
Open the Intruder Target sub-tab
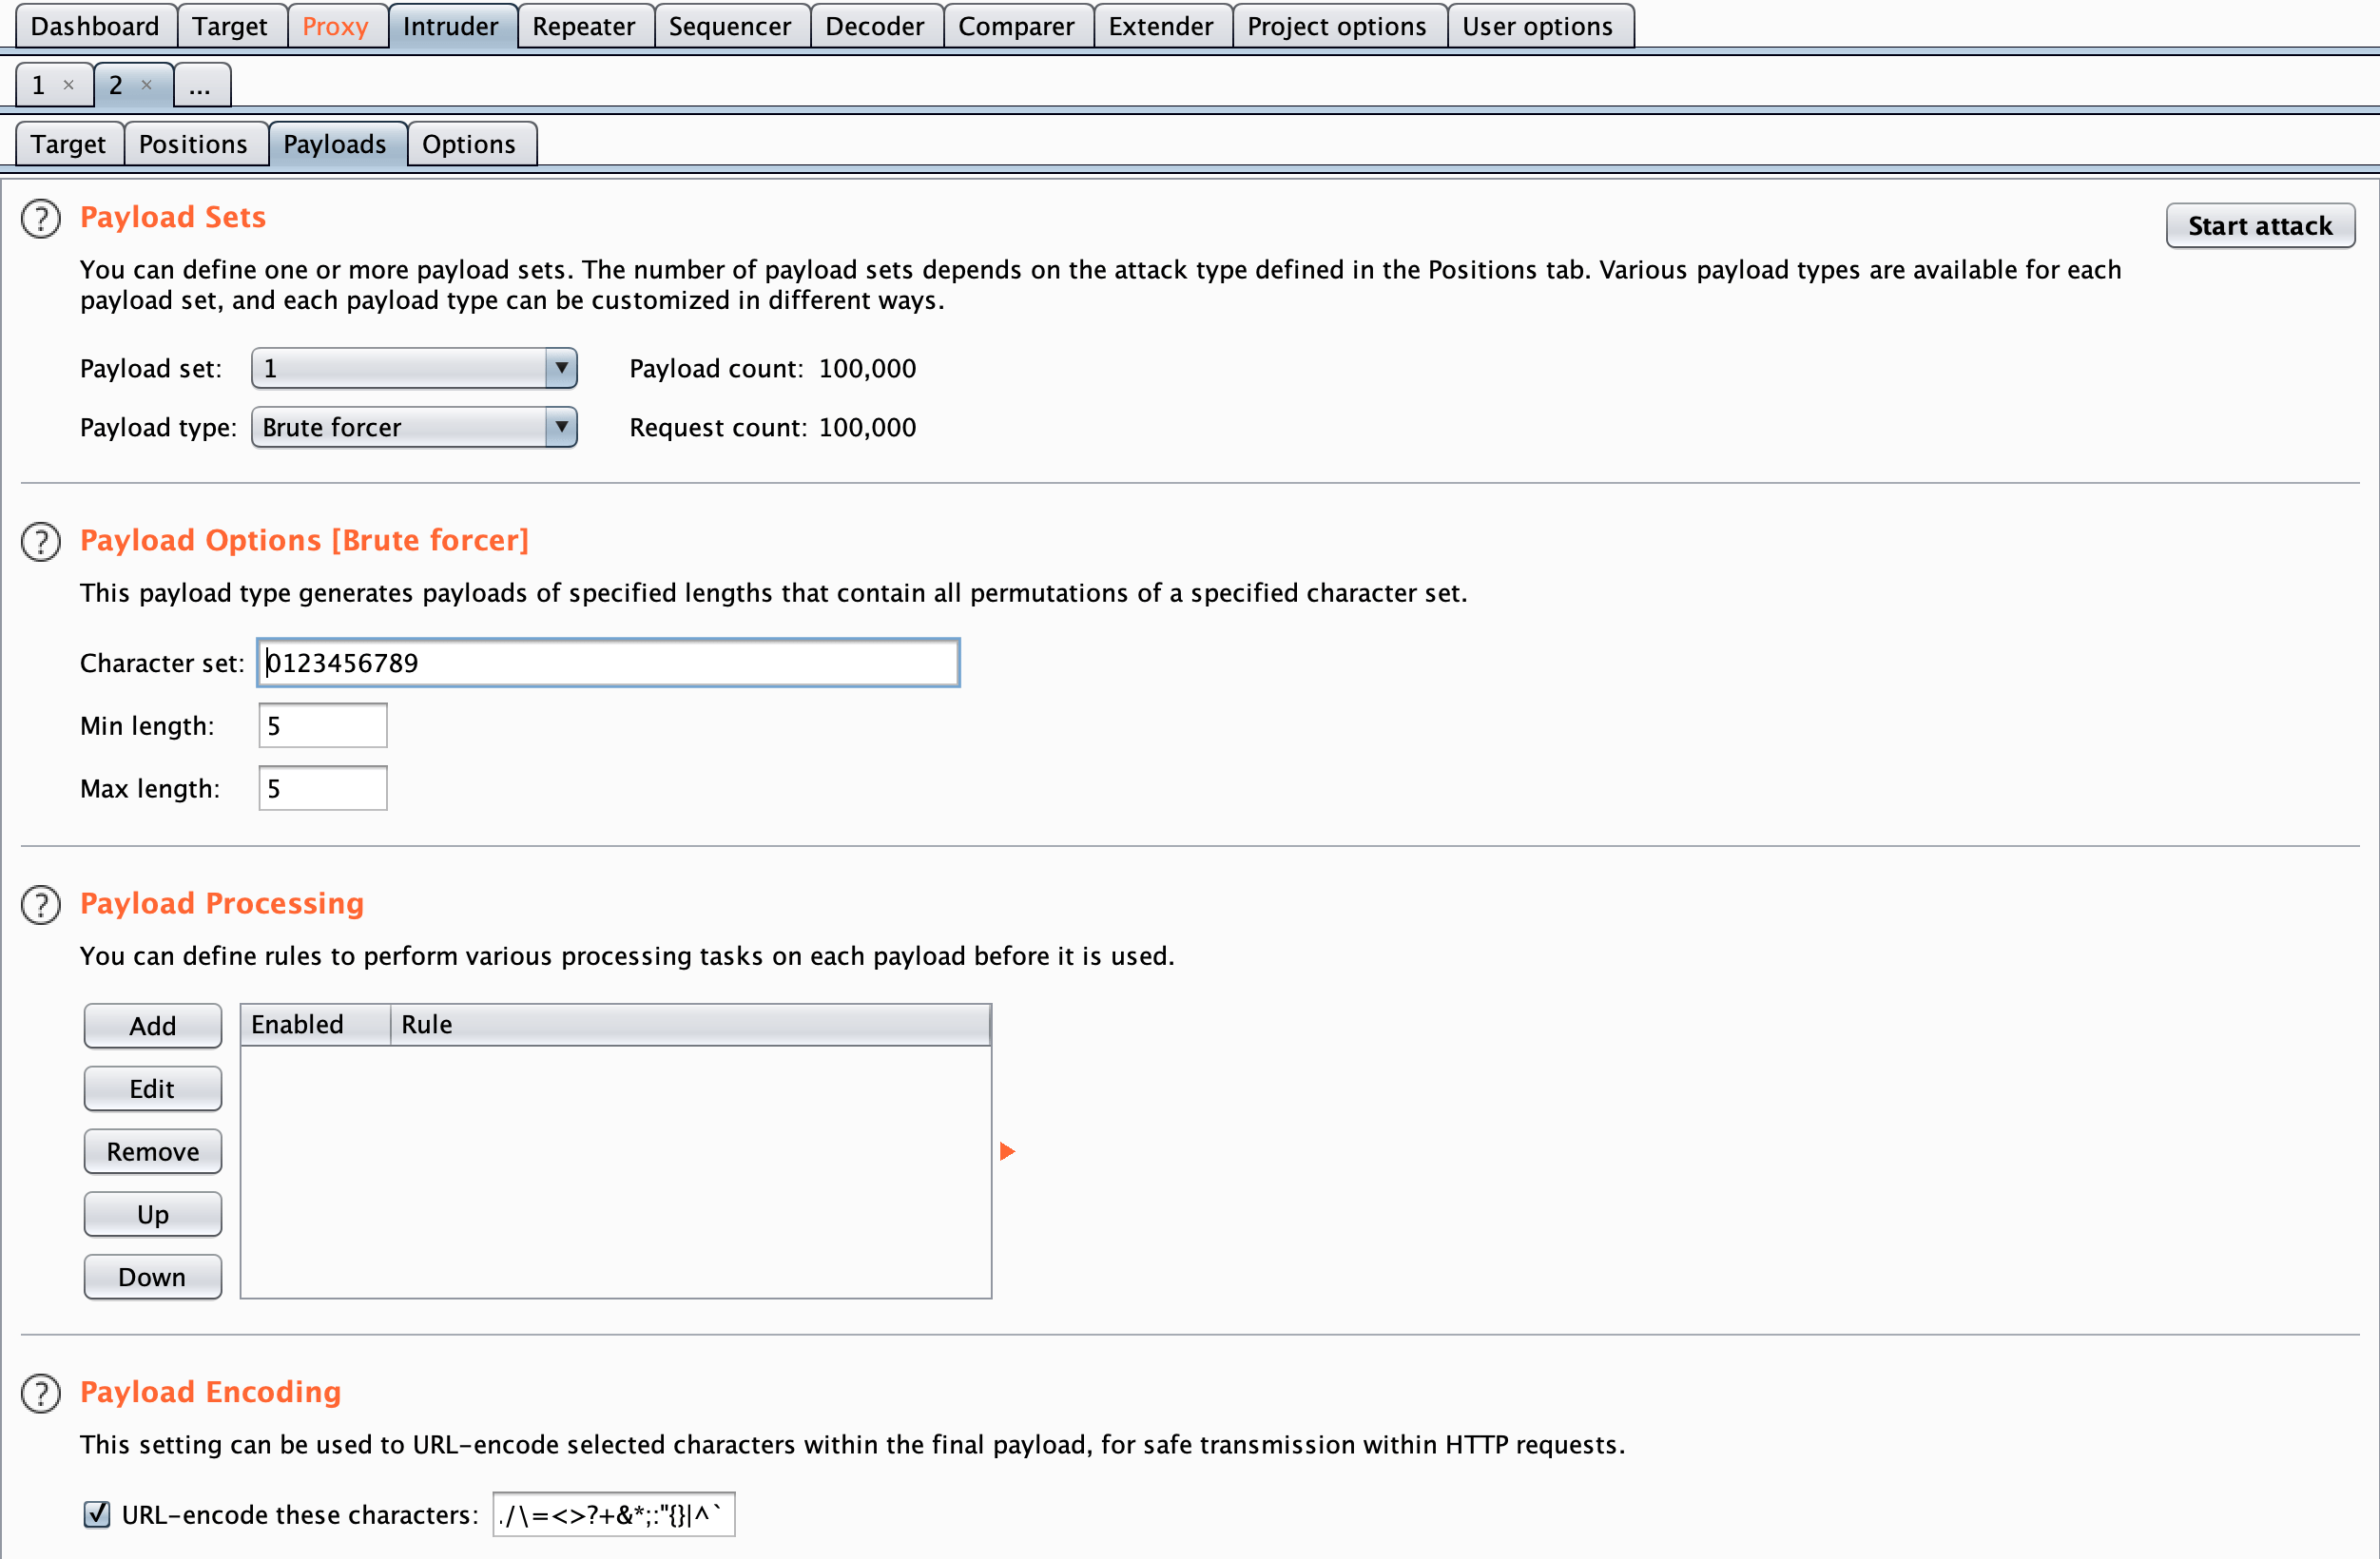click(x=69, y=144)
